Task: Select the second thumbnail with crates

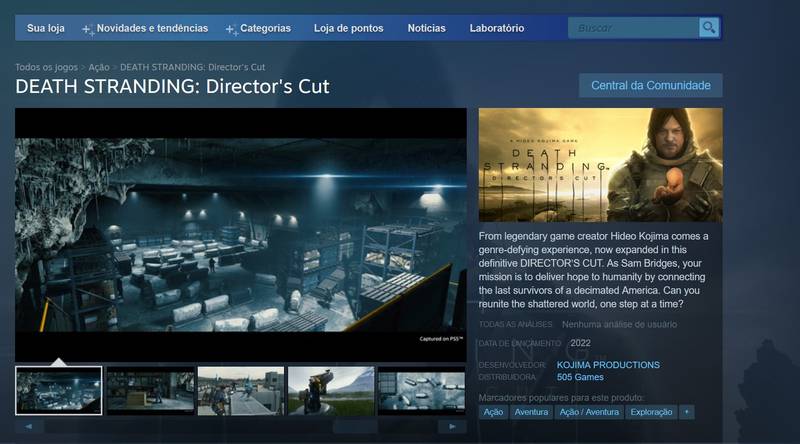Action: 151,390
